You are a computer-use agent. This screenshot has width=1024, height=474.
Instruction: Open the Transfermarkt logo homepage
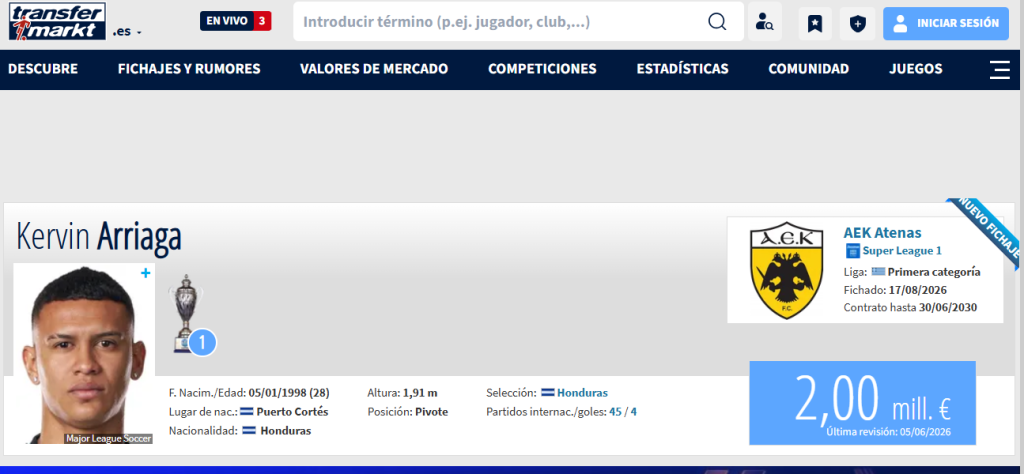coord(57,21)
